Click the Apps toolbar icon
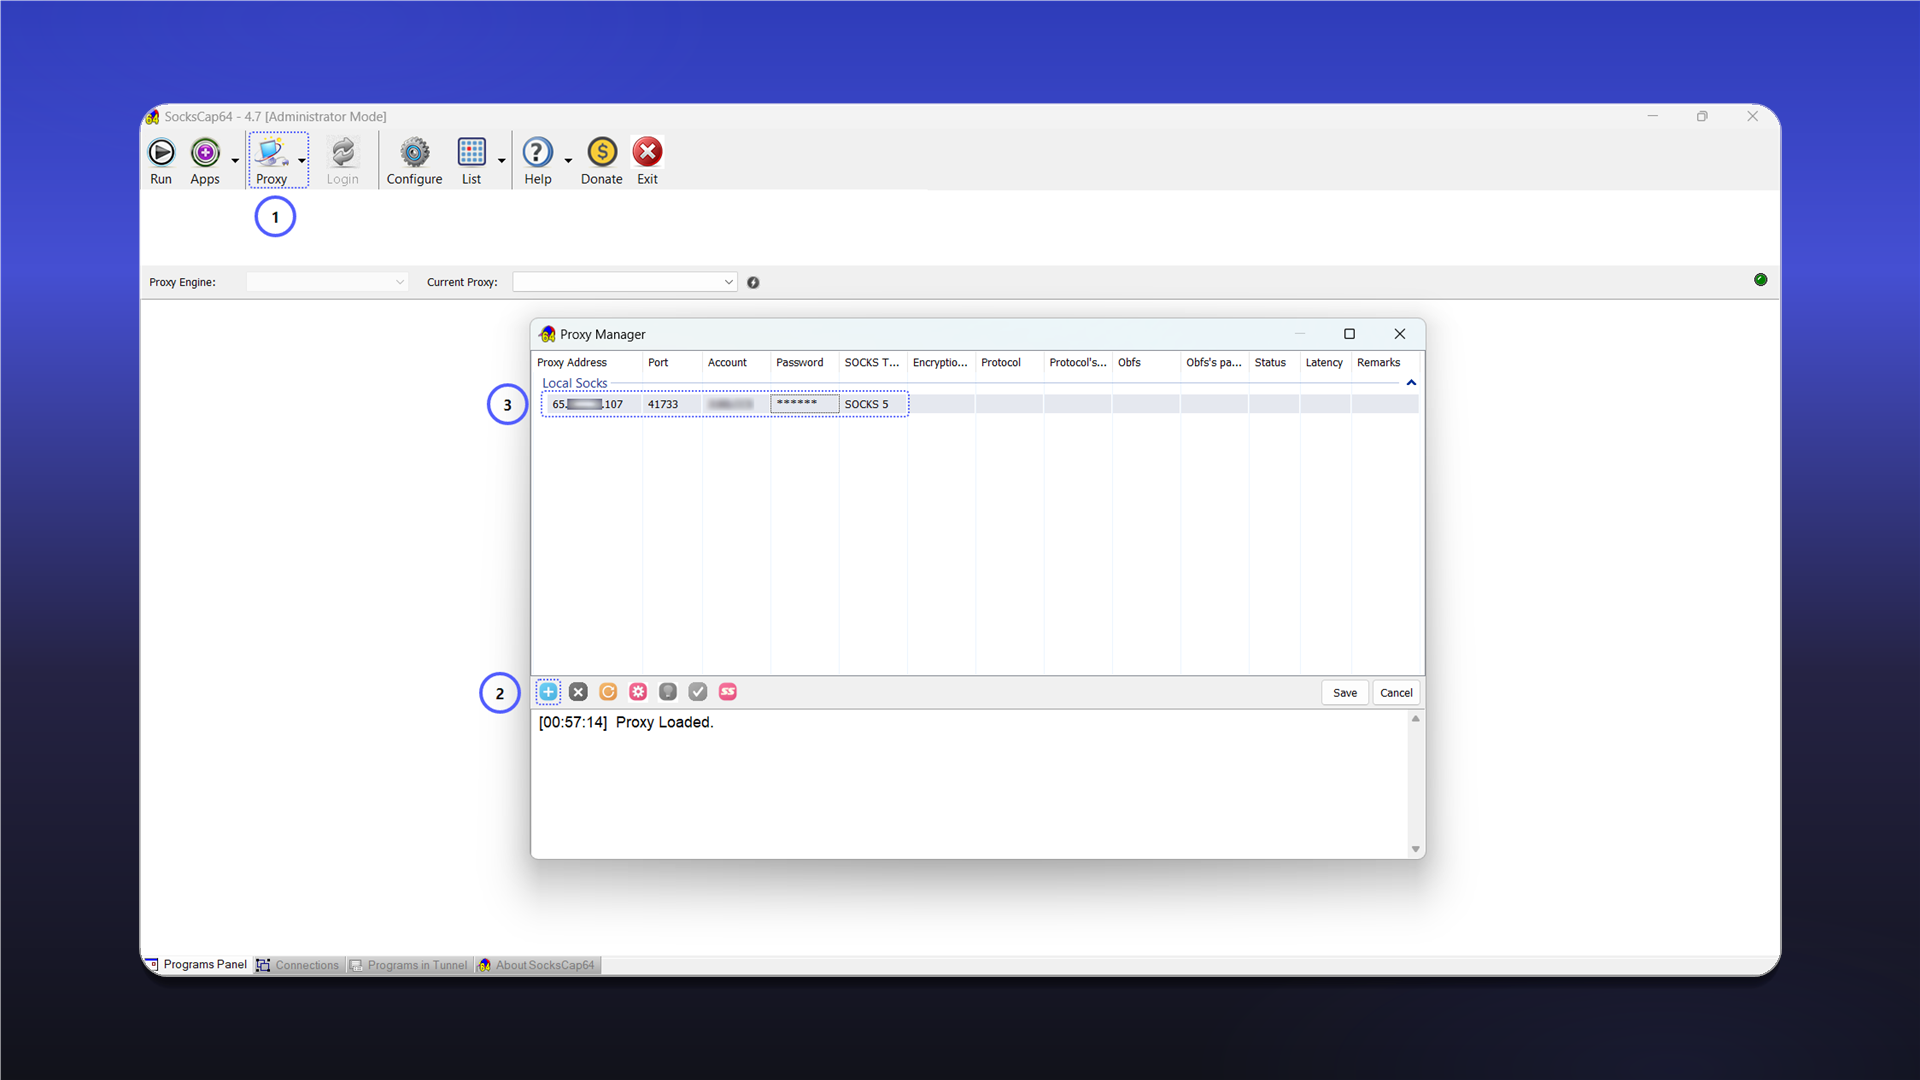The height and width of the screenshot is (1080, 1920). tap(205, 152)
